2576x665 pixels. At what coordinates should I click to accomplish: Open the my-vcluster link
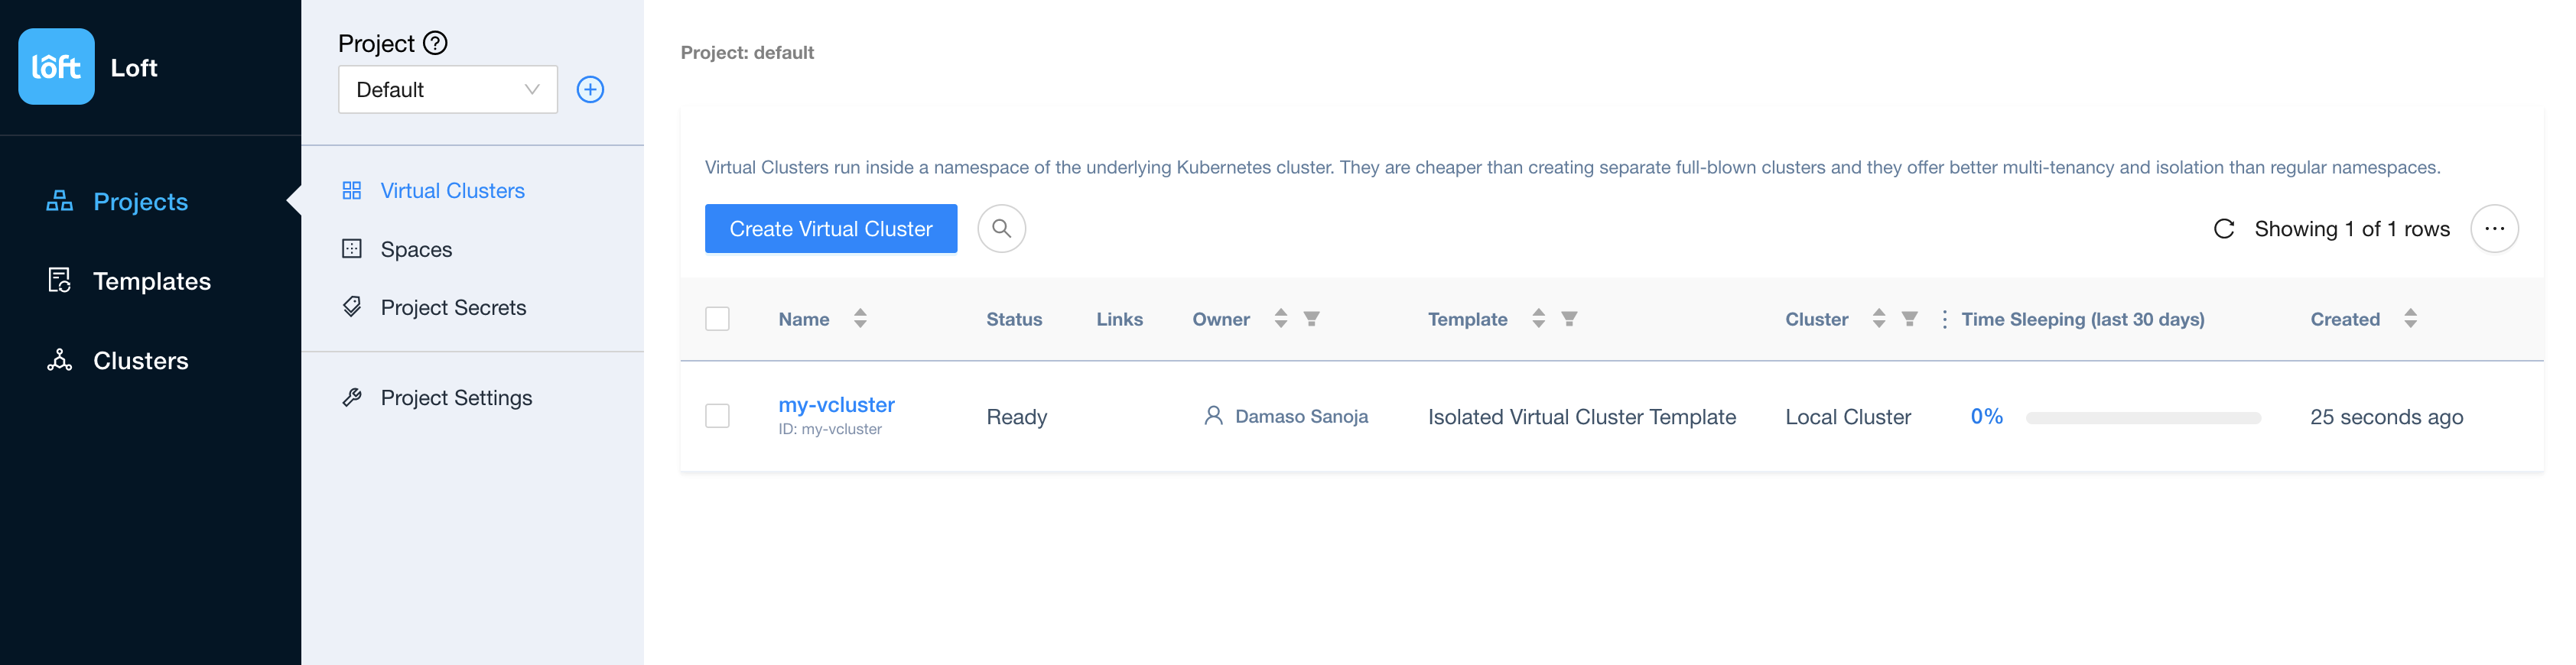[836, 405]
